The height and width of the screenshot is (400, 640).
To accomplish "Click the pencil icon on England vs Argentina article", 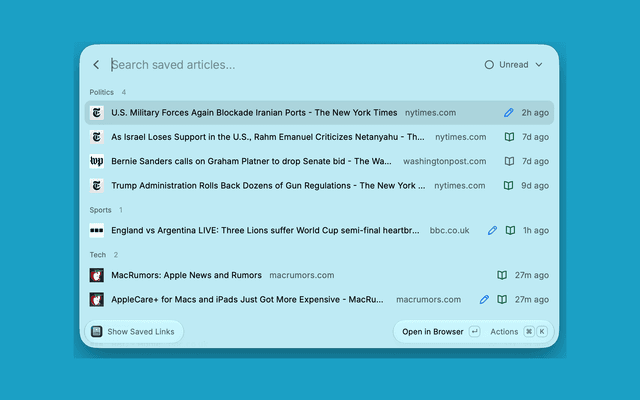I will pyautogui.click(x=492, y=230).
